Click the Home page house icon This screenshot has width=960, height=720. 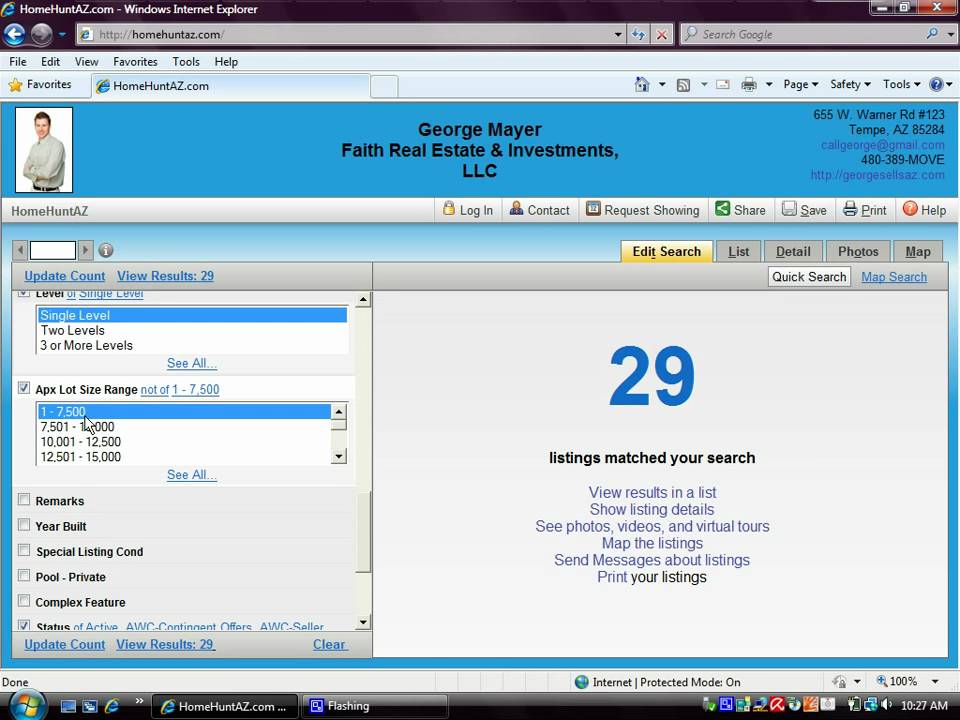click(642, 84)
